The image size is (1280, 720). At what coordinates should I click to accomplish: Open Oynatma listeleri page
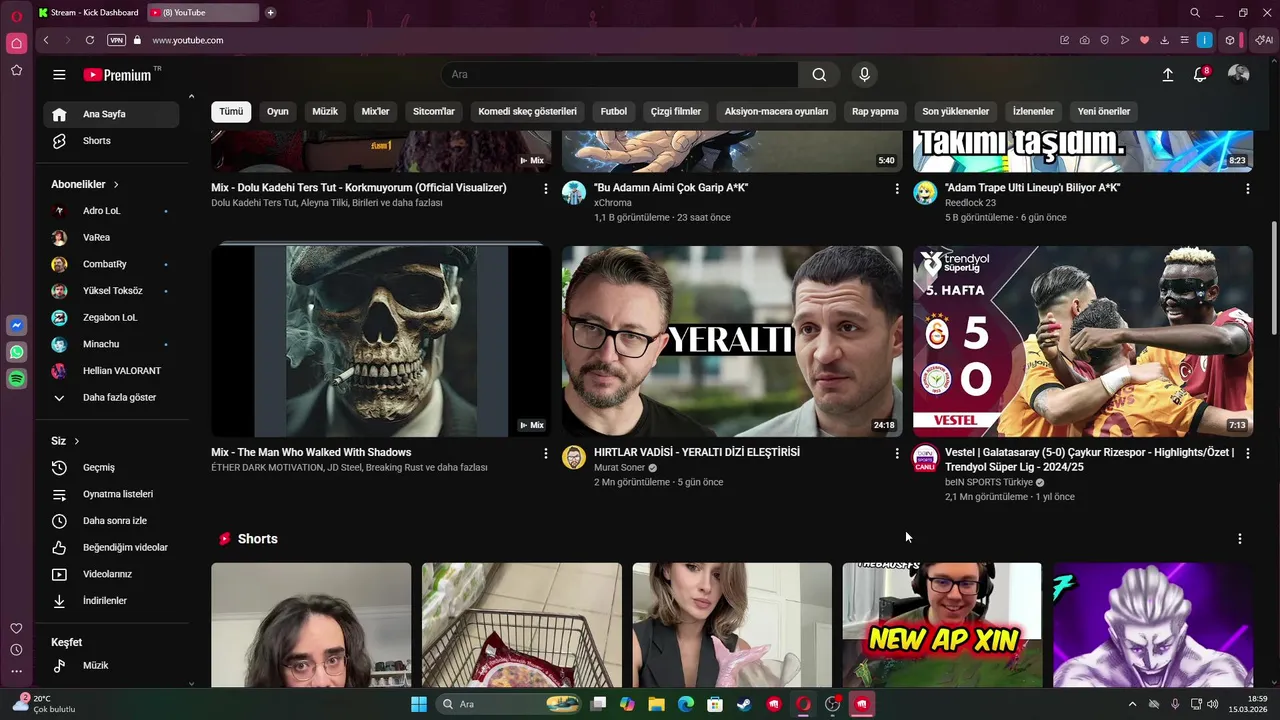point(111,494)
